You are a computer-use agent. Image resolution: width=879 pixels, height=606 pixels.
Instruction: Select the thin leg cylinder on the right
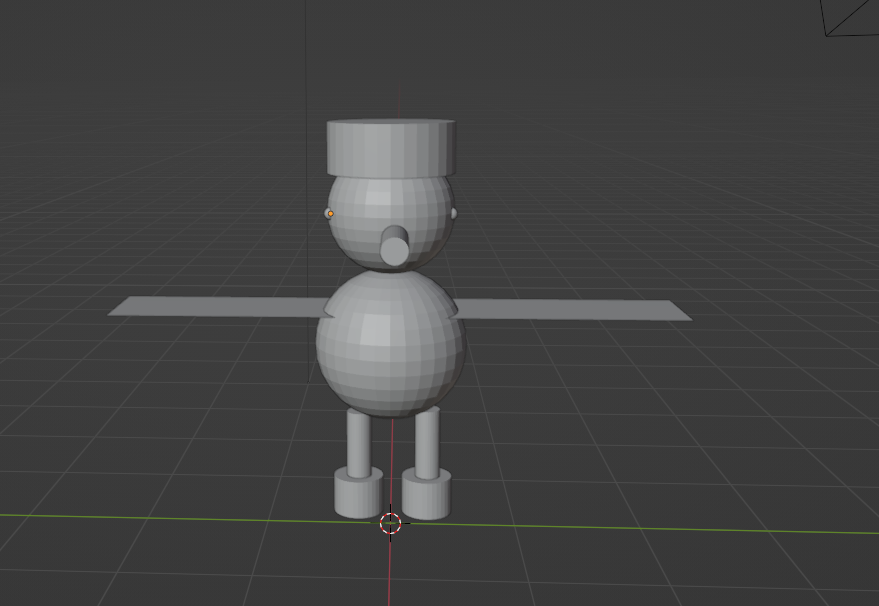(x=427, y=442)
